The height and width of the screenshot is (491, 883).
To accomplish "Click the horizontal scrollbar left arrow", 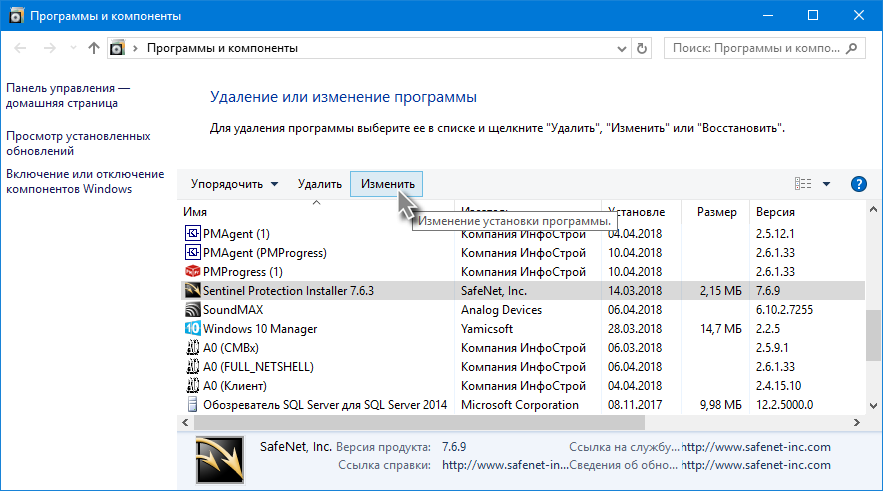I will coord(185,422).
